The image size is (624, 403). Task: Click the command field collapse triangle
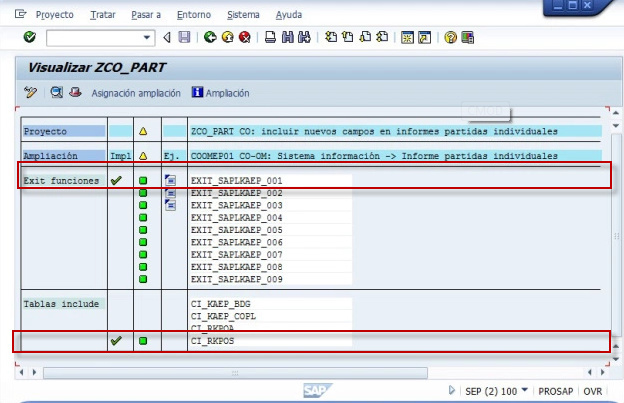[167, 38]
